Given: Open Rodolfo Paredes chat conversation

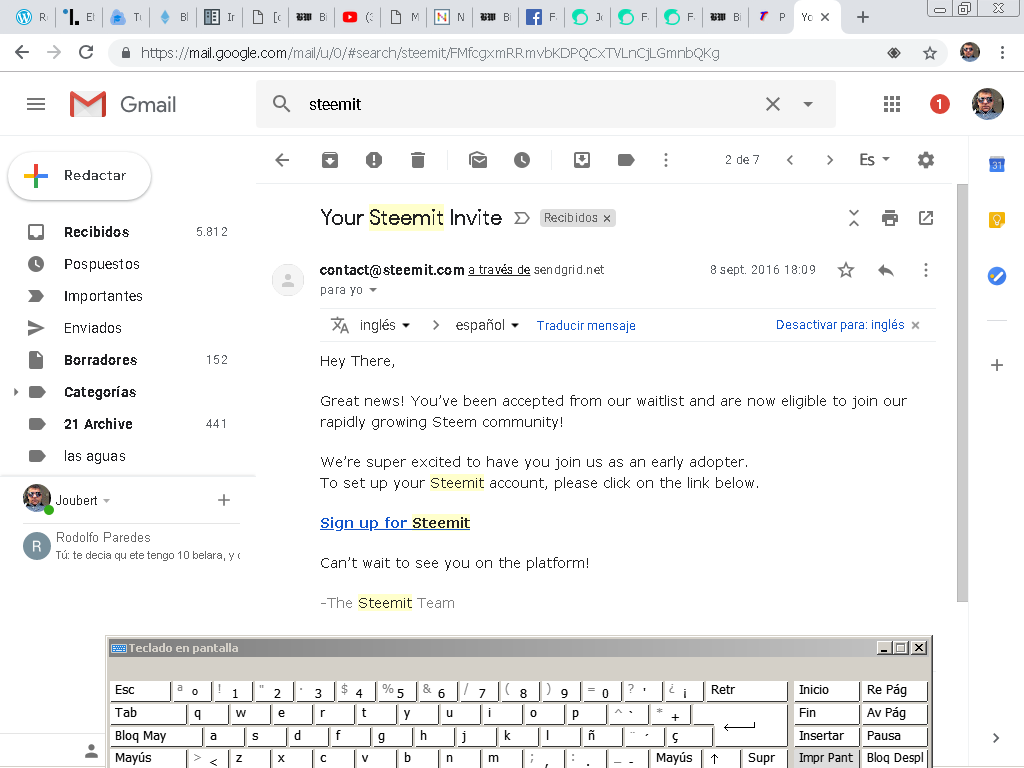Looking at the screenshot, I should click(x=131, y=546).
